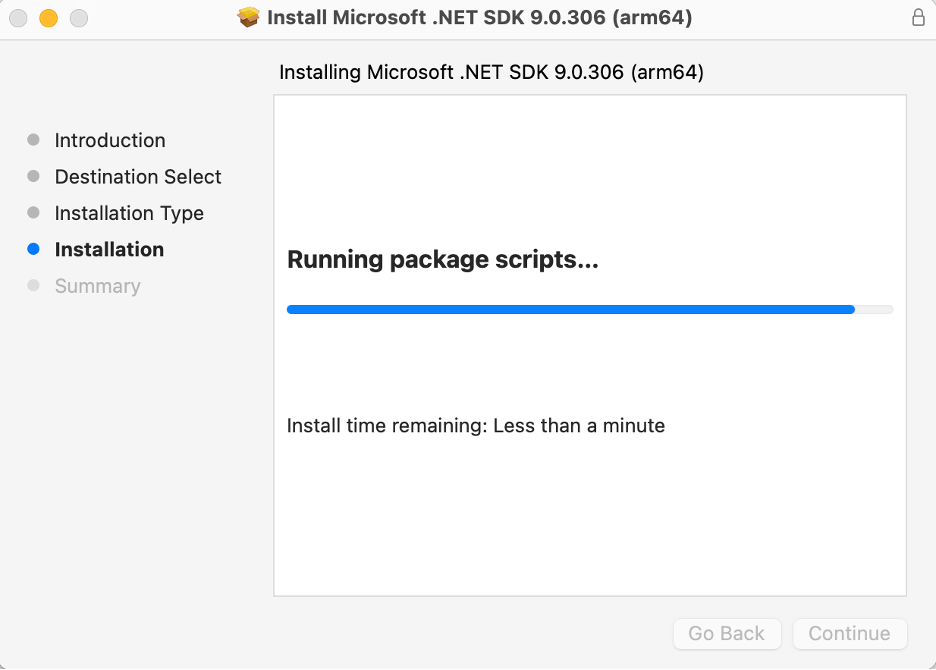This screenshot has height=670, width=936.
Task: Minimize the installer with yellow button
Action: coord(48,18)
